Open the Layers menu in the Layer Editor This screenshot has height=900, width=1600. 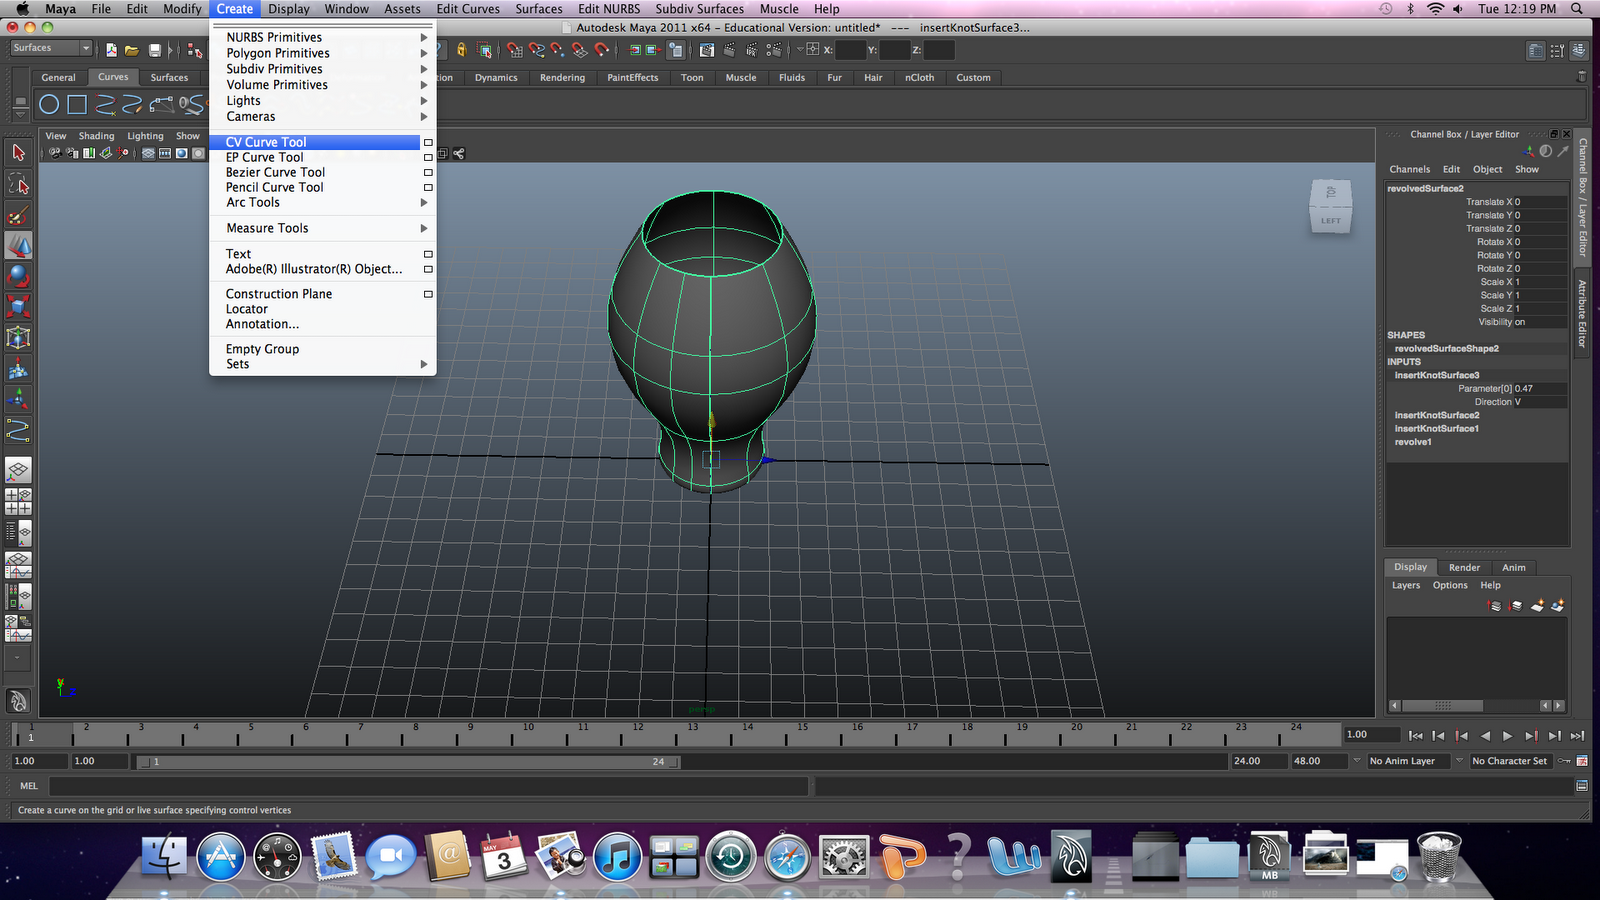(1405, 585)
